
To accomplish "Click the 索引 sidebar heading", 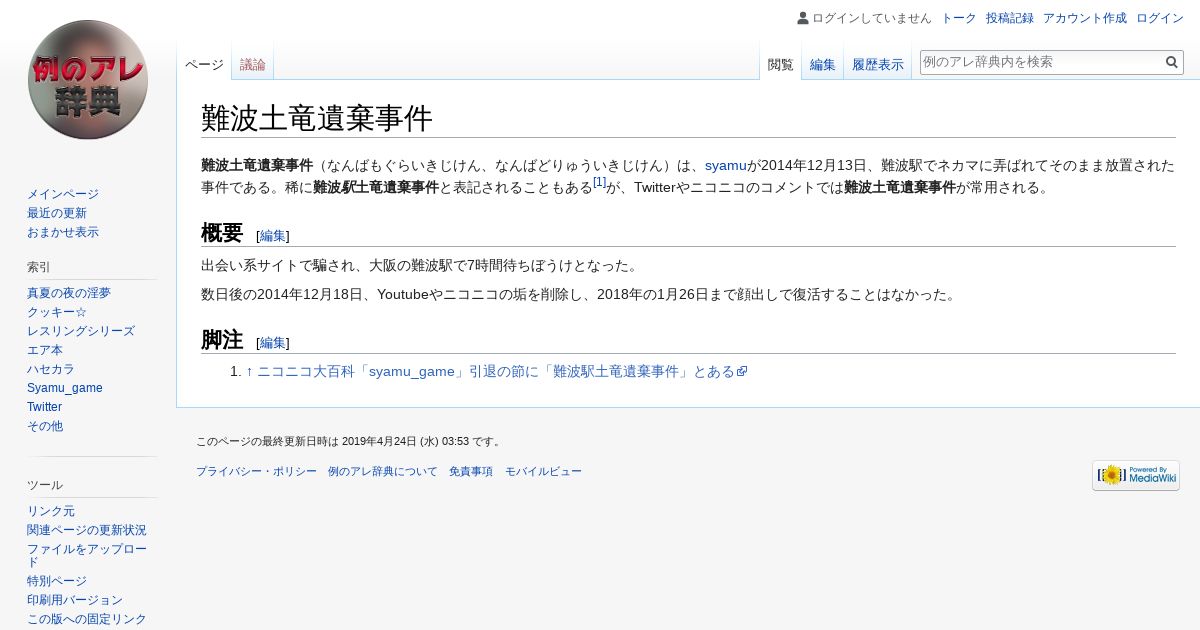I will pos(39,267).
